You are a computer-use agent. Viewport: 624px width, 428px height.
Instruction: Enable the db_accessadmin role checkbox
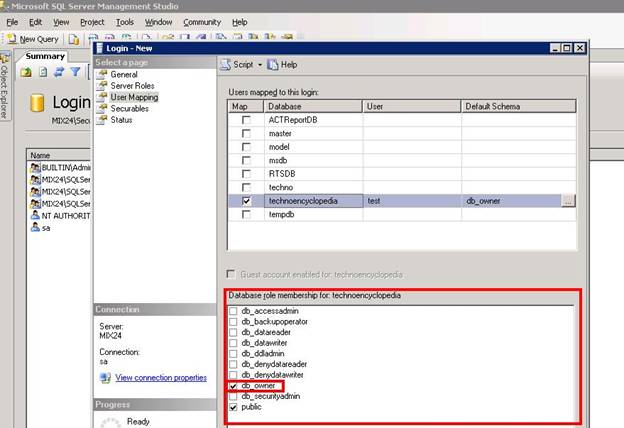pyautogui.click(x=233, y=311)
